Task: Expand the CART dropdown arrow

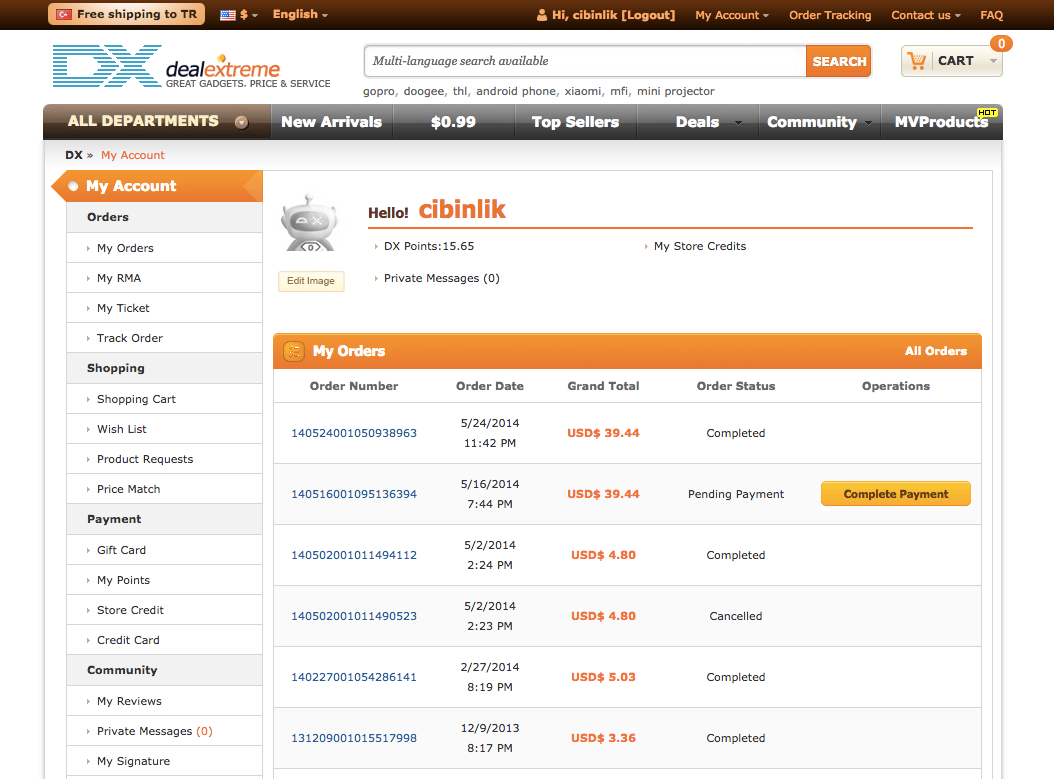Action: (993, 61)
